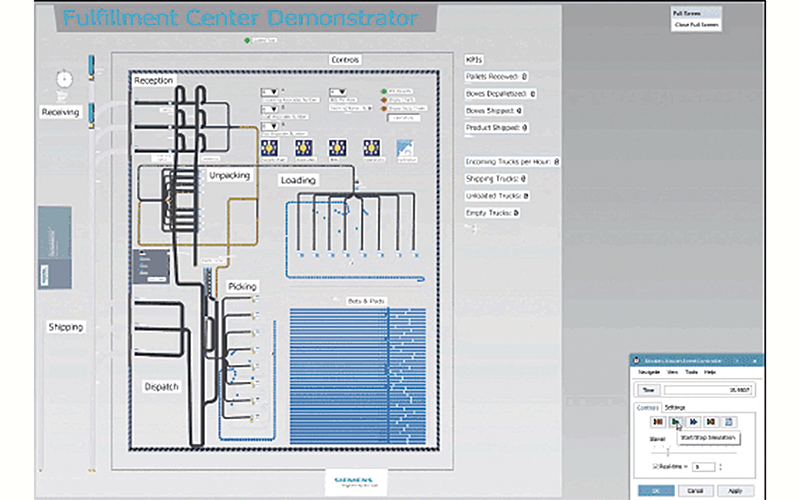This screenshot has width=800, height=500.
Task: Click the Step simulation icon
Action: coord(711,423)
